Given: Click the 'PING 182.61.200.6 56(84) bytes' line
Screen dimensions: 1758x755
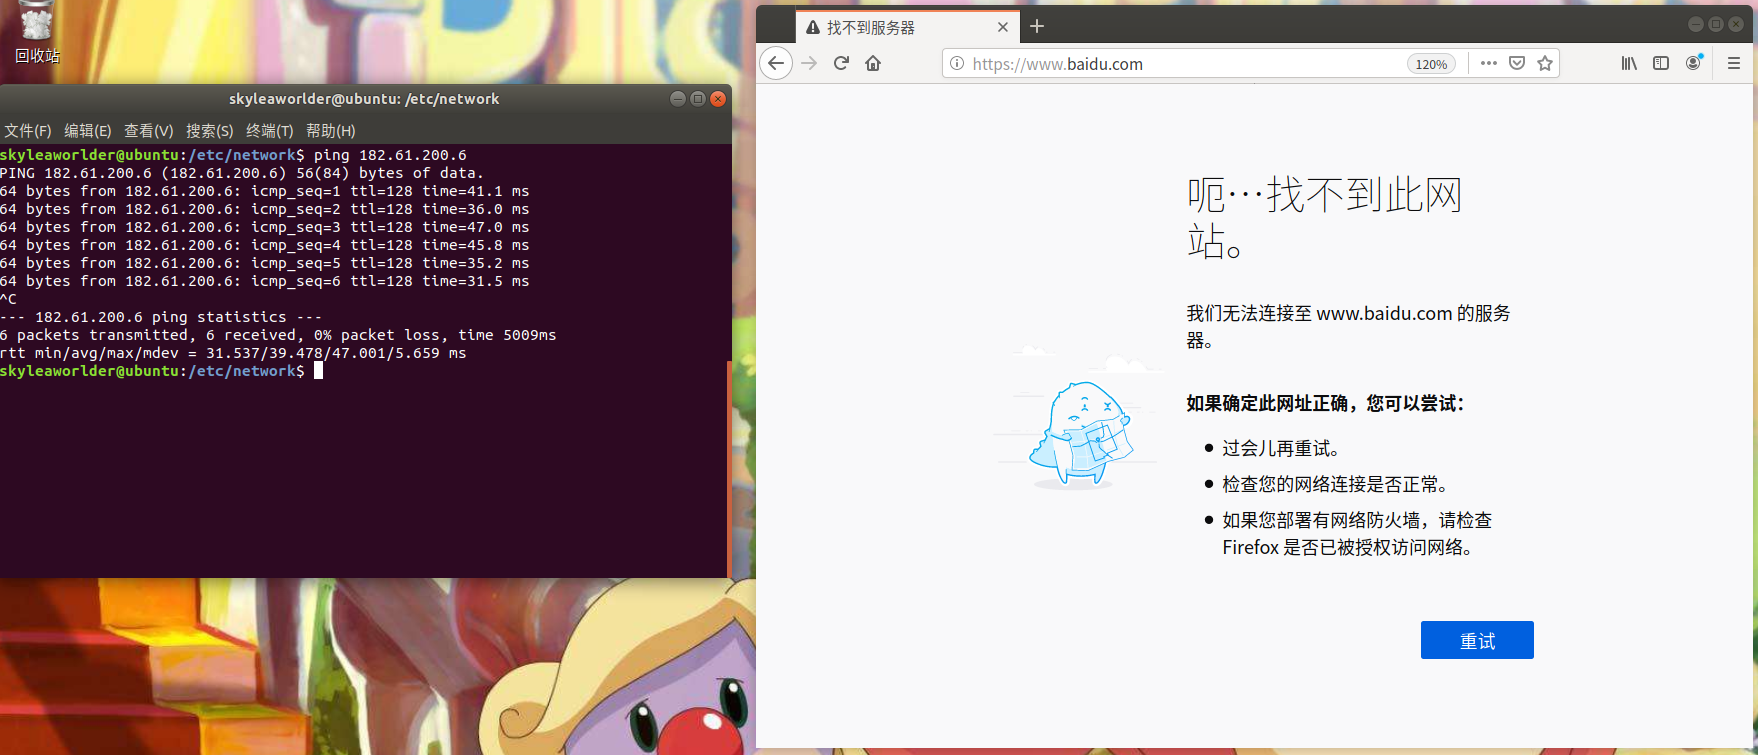Looking at the screenshot, I should coord(242,173).
